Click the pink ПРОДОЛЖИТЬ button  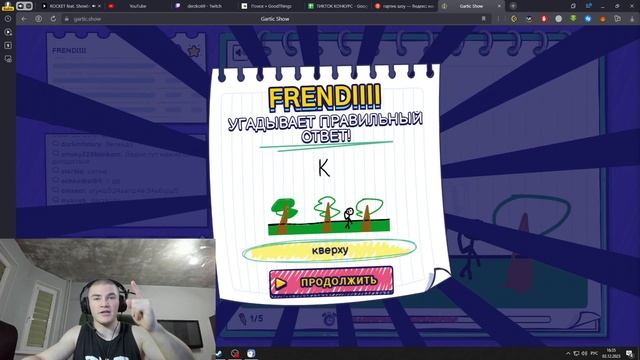[331, 281]
